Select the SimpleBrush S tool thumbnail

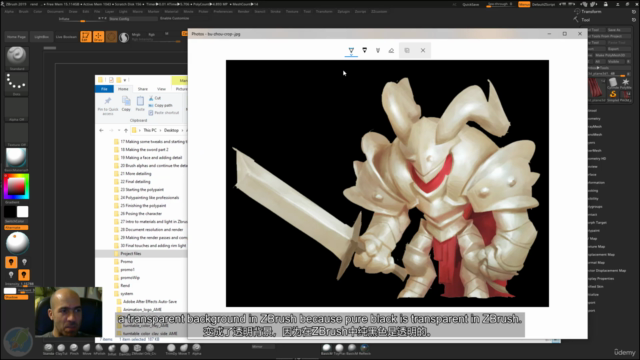613,96
